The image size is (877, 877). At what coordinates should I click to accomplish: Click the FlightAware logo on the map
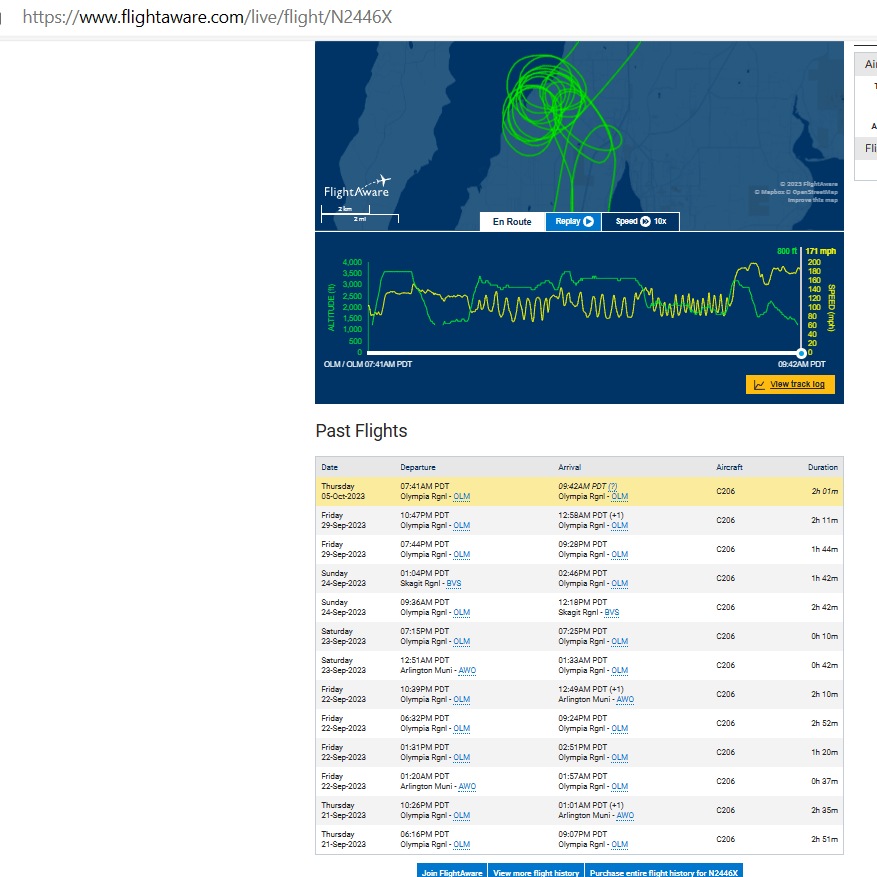coord(356,187)
